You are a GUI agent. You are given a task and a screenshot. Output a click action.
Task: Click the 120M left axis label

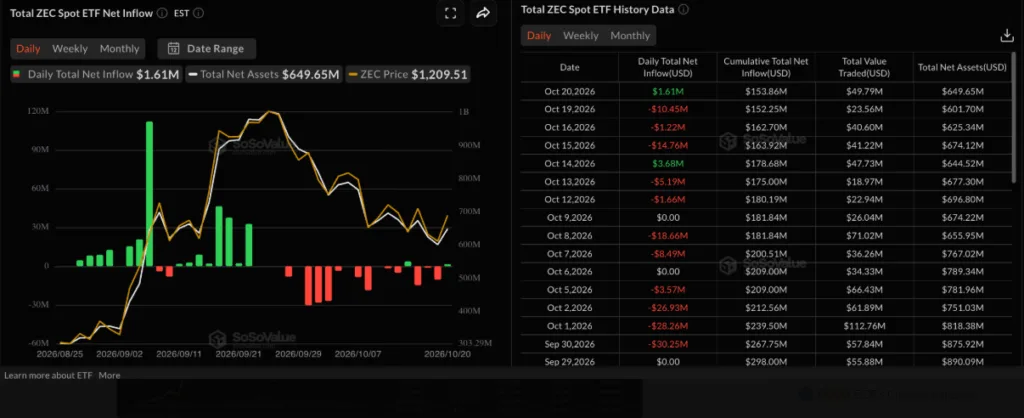click(x=39, y=112)
